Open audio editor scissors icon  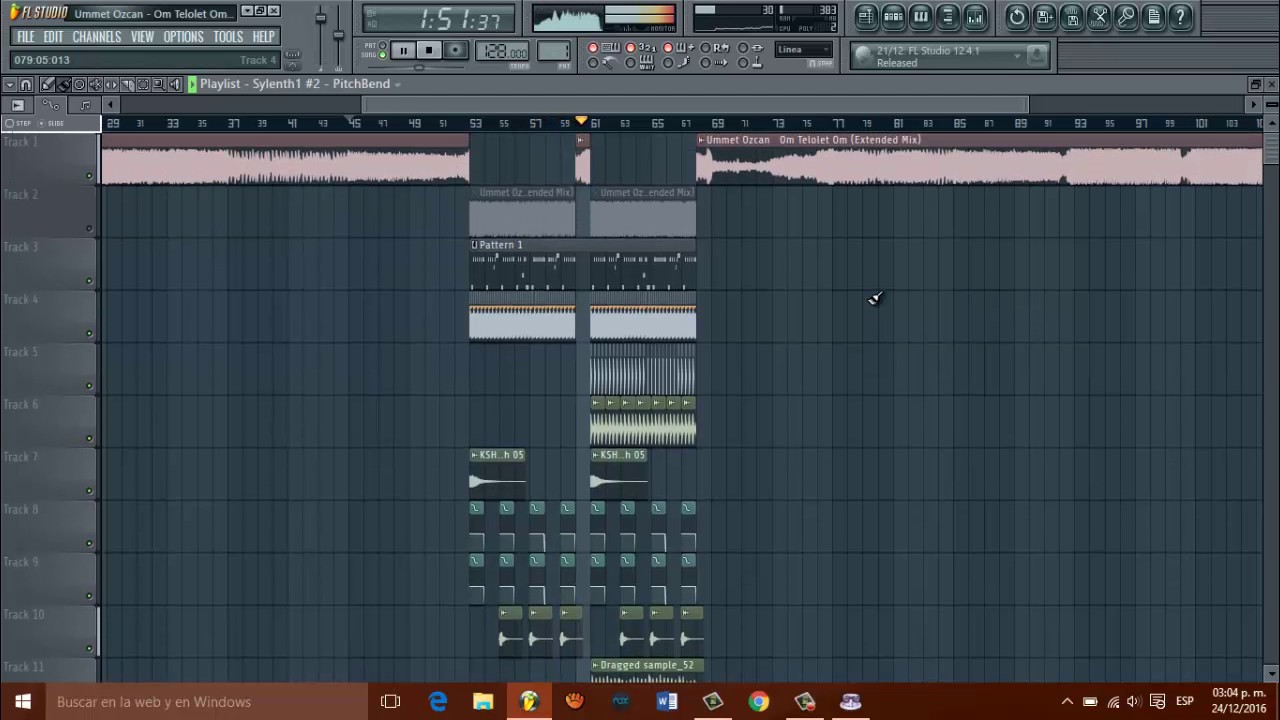tap(1098, 16)
